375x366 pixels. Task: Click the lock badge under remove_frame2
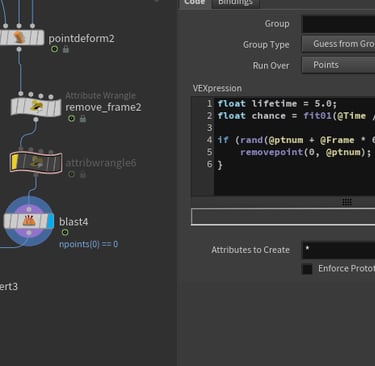pos(83,118)
